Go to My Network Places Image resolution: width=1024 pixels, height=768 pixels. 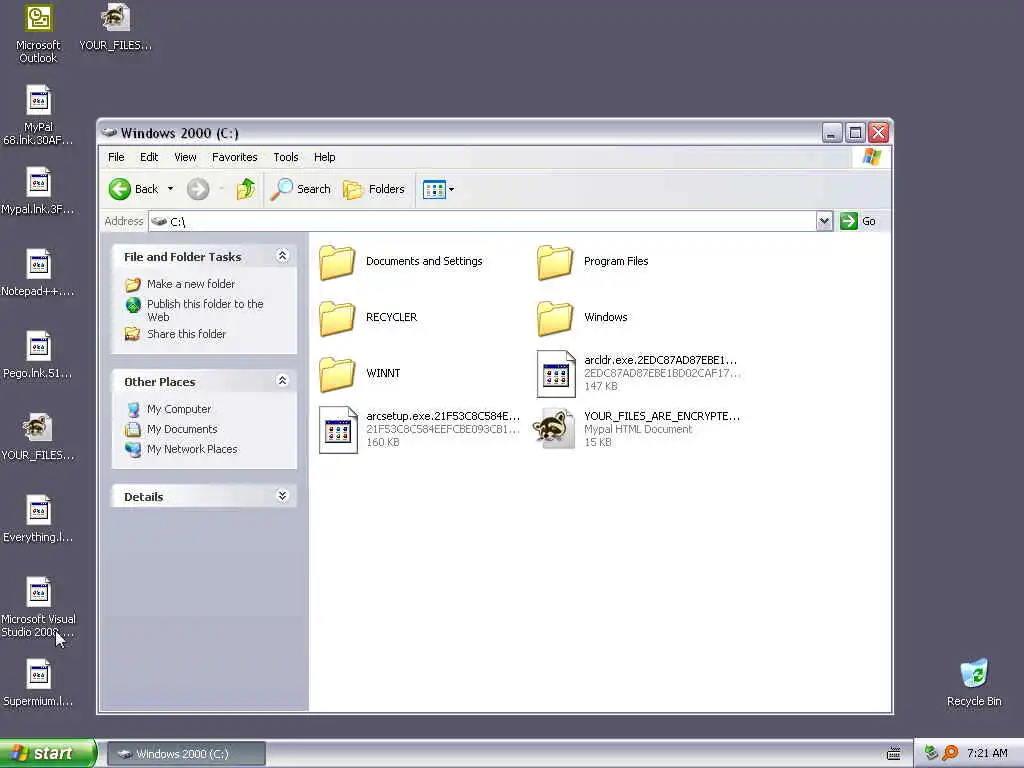coord(192,449)
